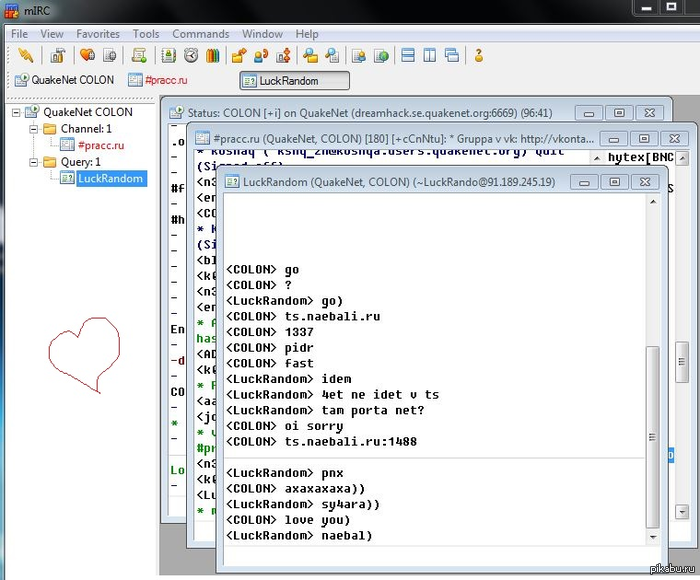Open the Tools menu
The height and width of the screenshot is (580, 700).
click(x=146, y=34)
